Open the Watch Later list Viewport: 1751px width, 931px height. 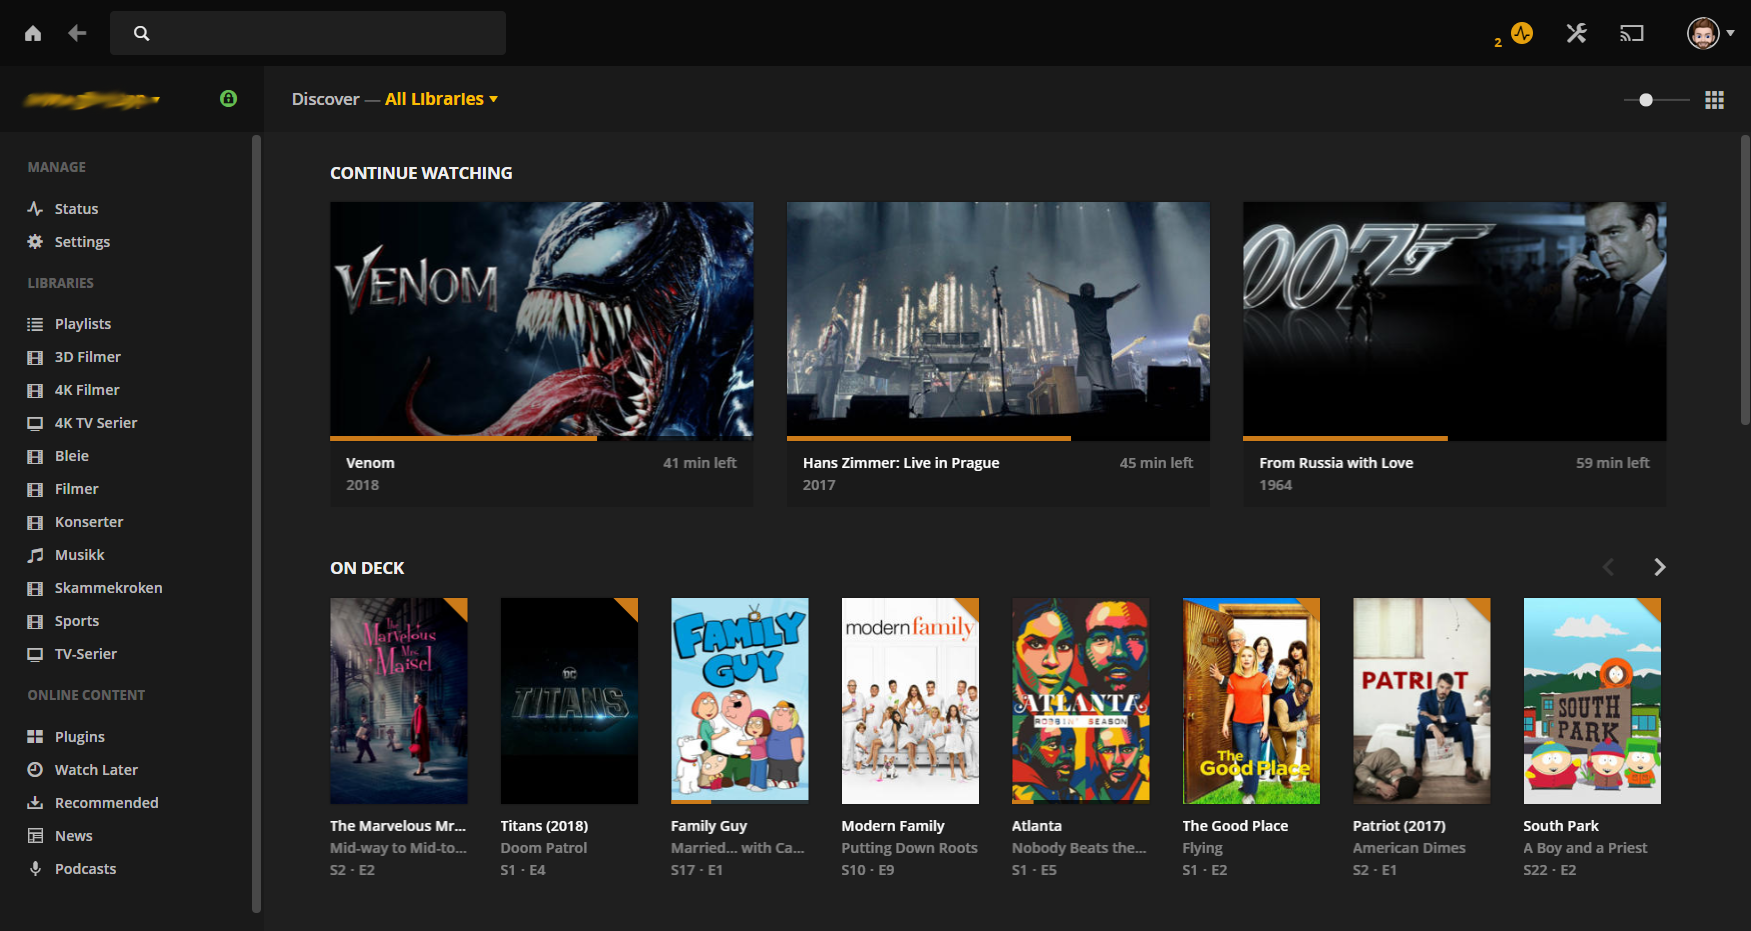pos(96,769)
